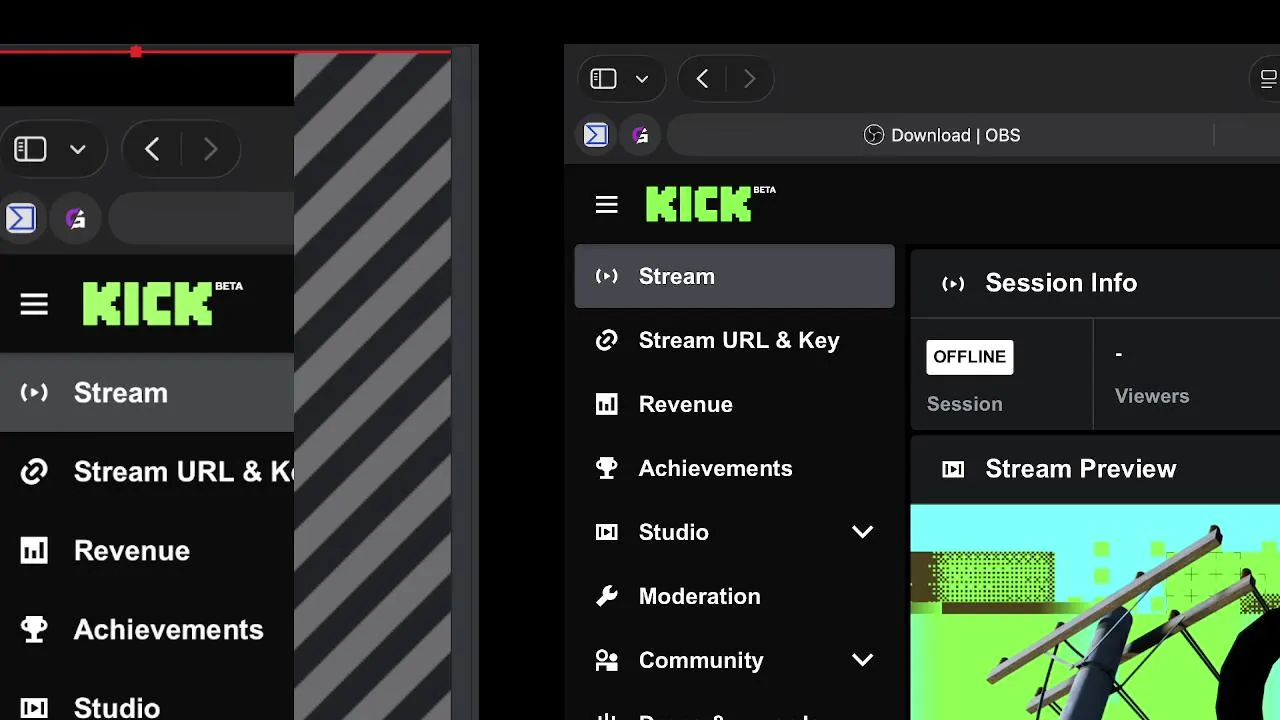
Task: Open Moderation in right sidebar
Action: (734, 596)
